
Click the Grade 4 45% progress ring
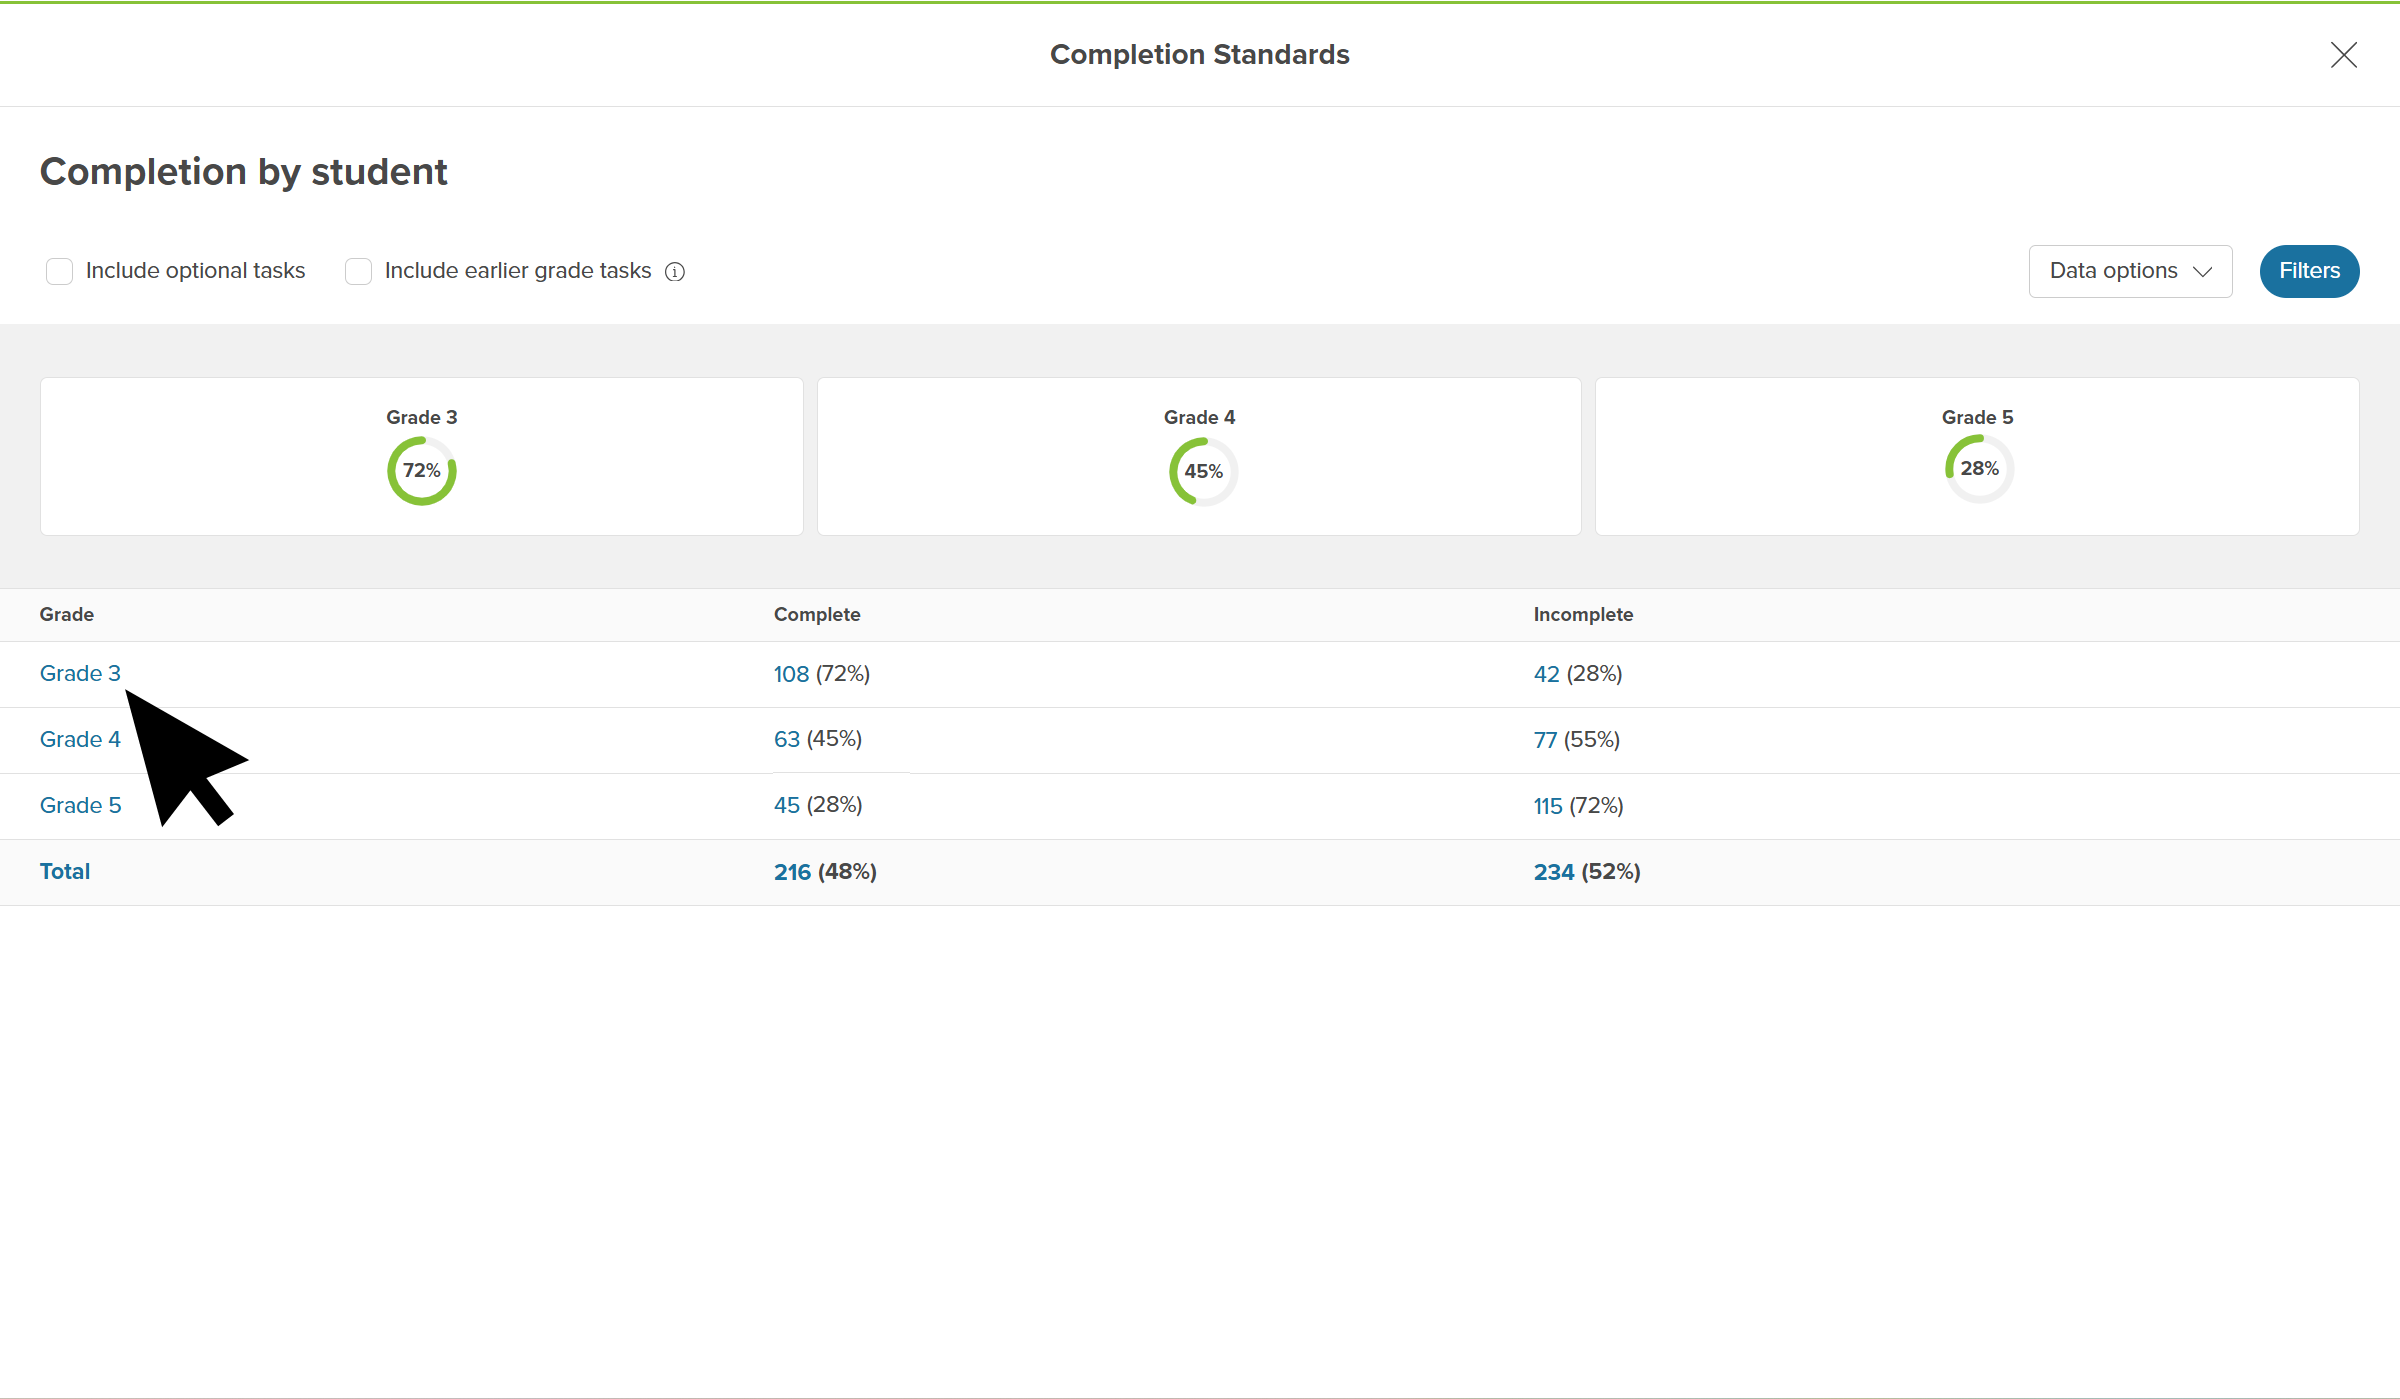point(1203,472)
